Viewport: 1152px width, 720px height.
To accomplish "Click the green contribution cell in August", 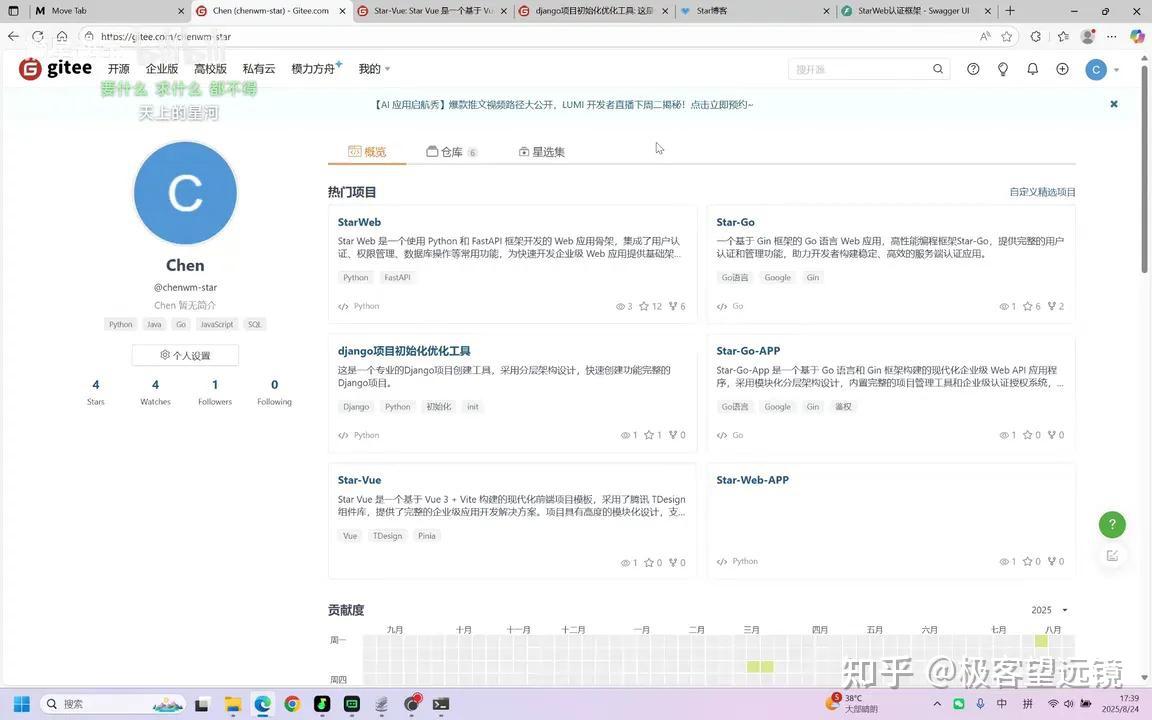I will tap(1041, 641).
